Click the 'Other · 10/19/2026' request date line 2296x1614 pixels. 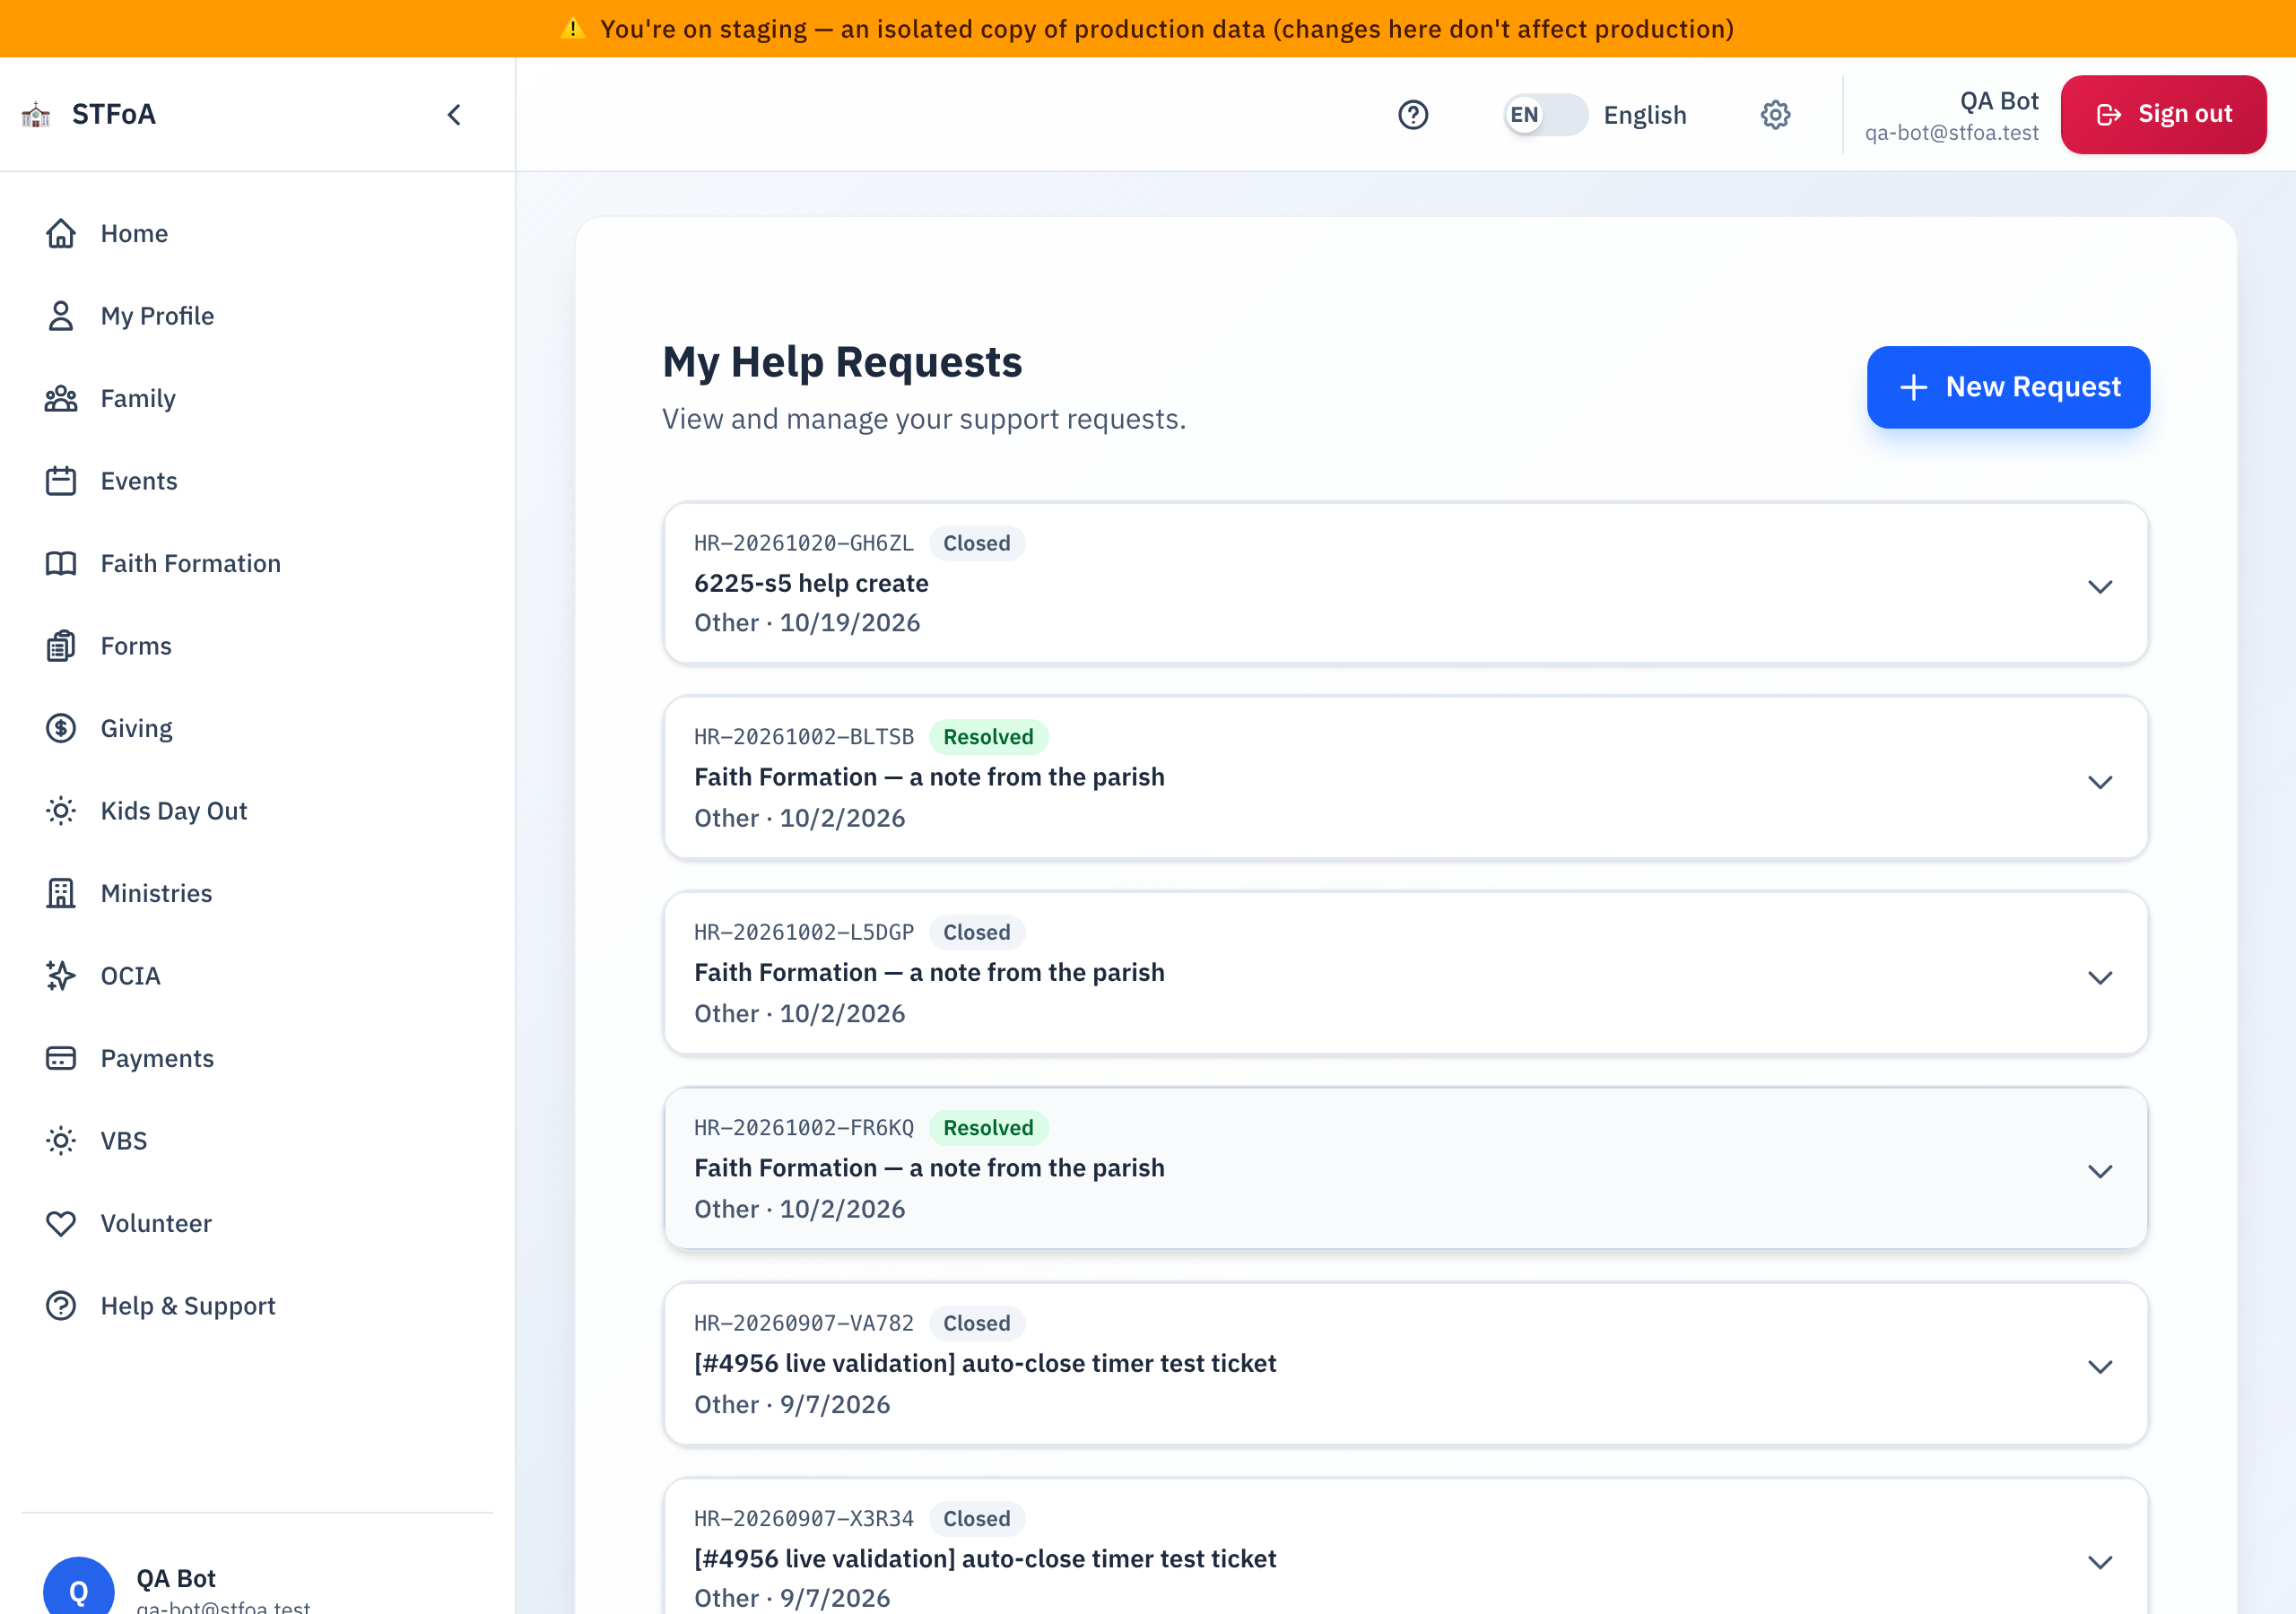click(x=807, y=623)
